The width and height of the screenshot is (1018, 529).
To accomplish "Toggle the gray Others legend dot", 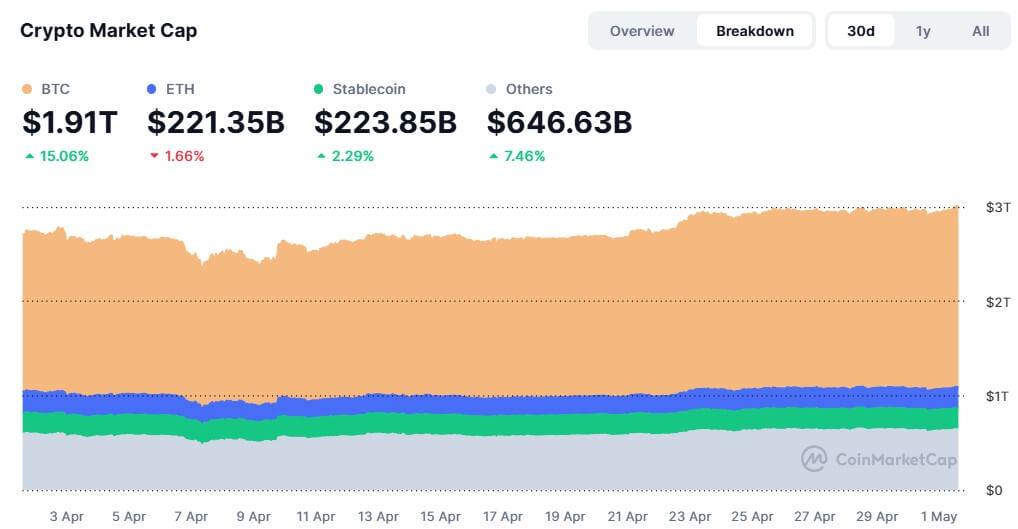I will (x=491, y=89).
